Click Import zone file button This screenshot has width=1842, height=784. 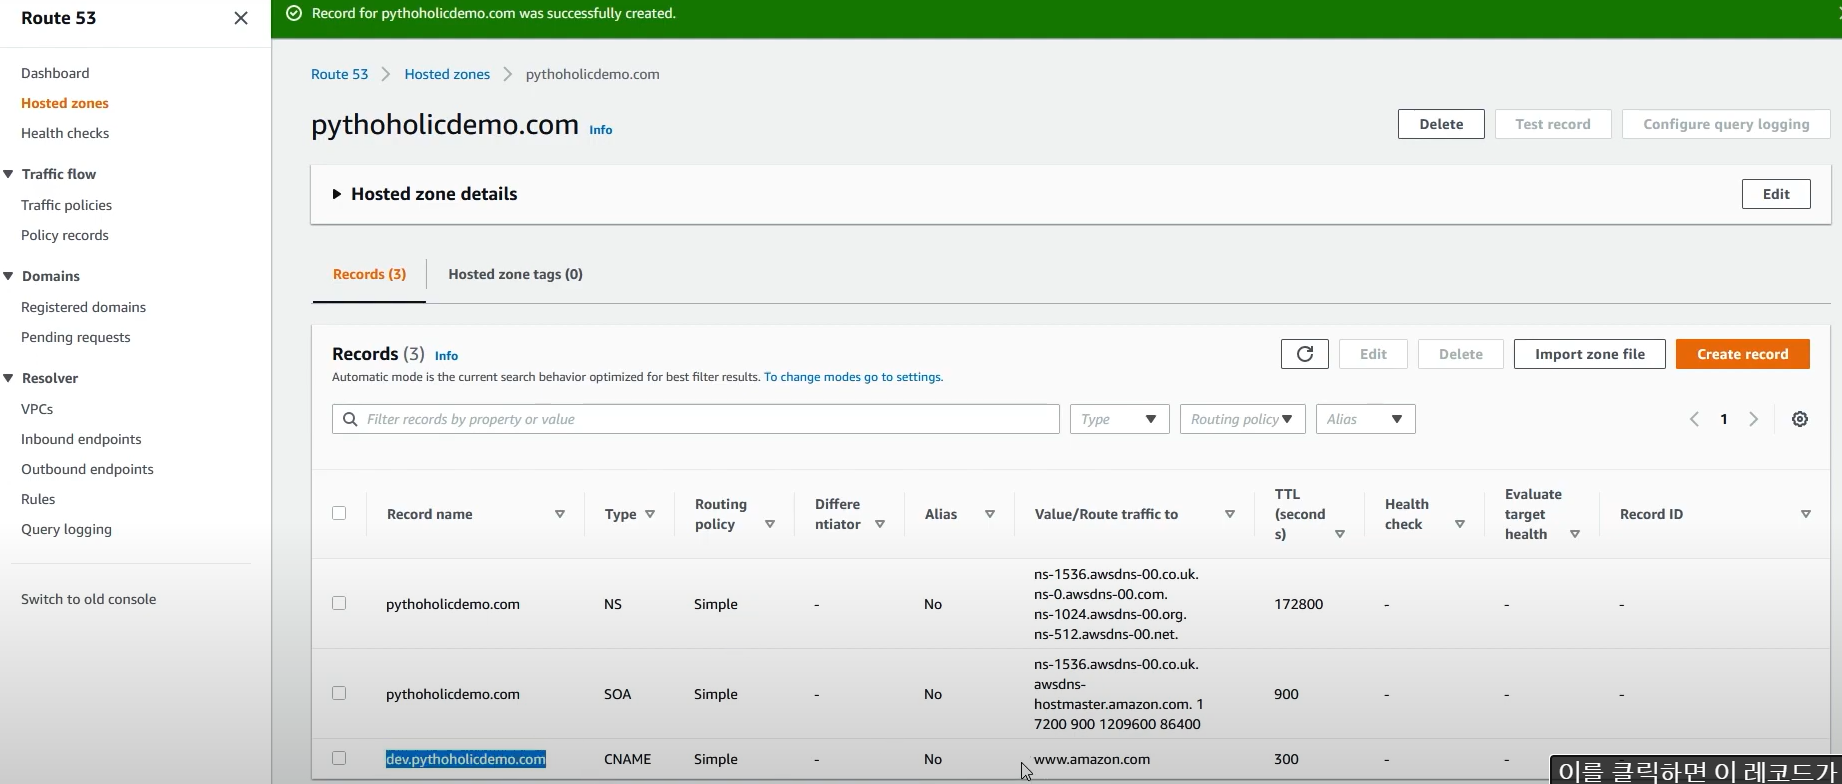click(x=1589, y=354)
